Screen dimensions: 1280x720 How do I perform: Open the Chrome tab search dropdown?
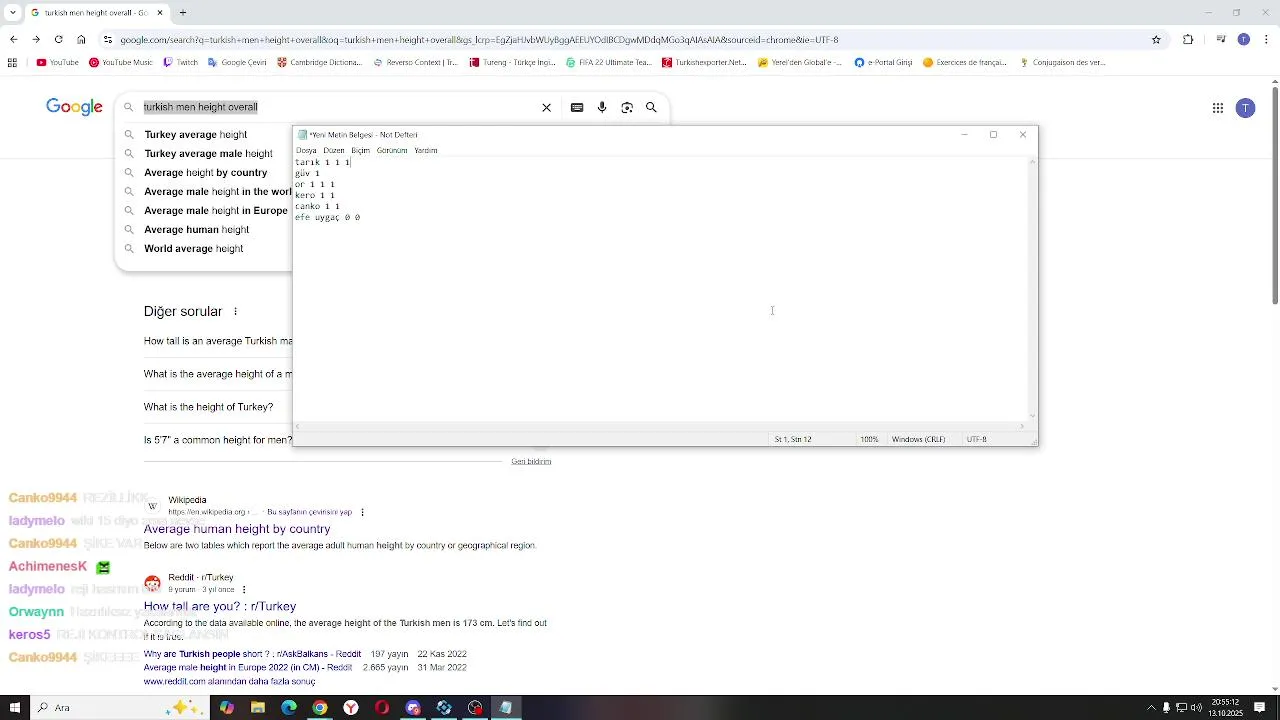13,13
